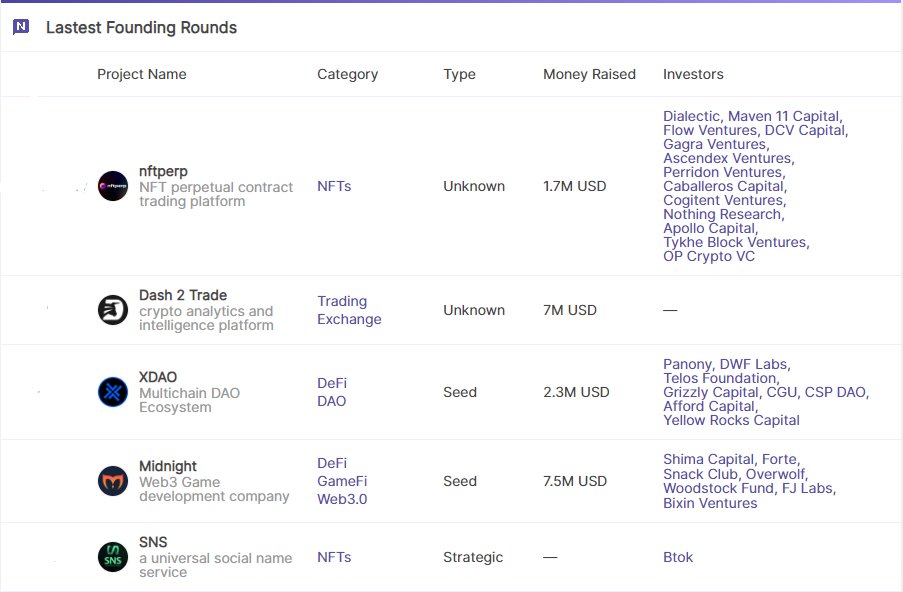Viewport: 903px width, 592px height.
Task: Click the SNS project logo
Action: click(113, 557)
